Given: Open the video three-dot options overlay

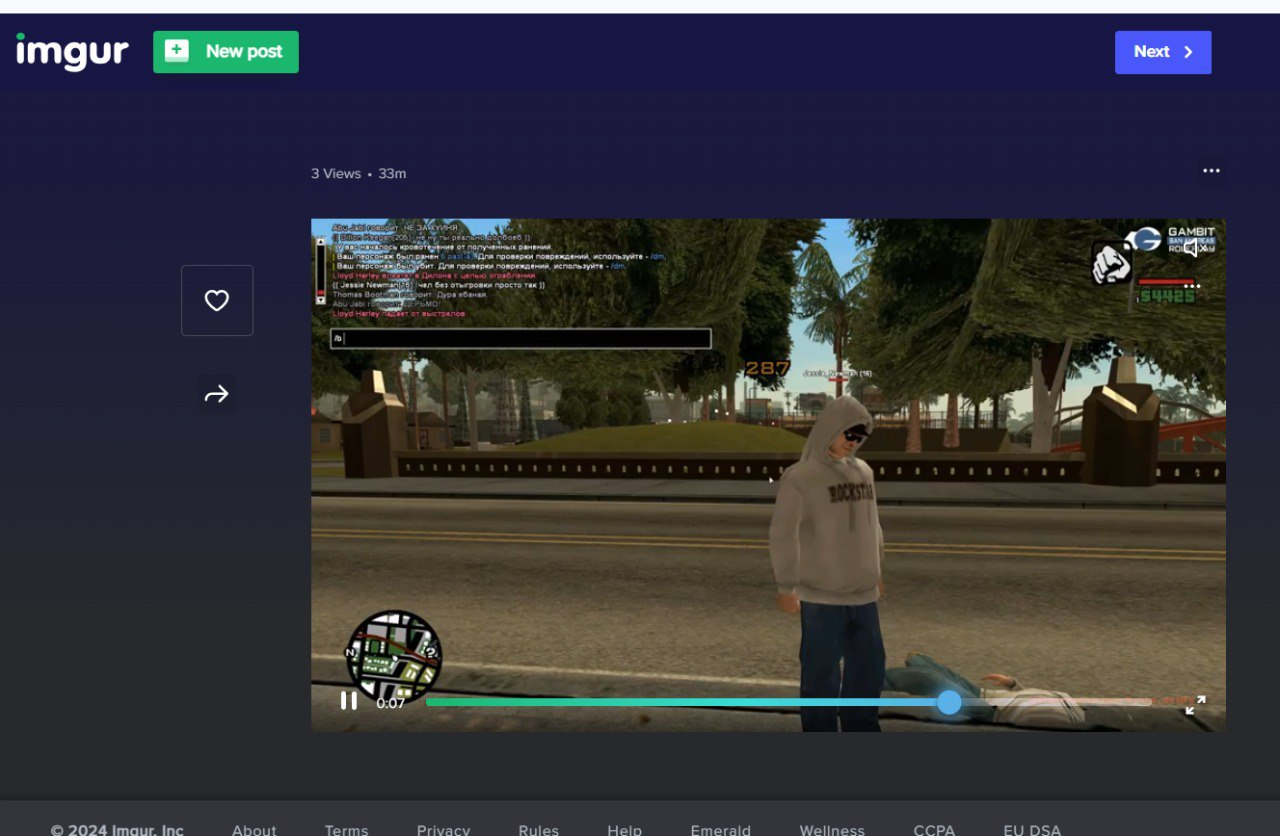Looking at the screenshot, I should tap(1192, 286).
